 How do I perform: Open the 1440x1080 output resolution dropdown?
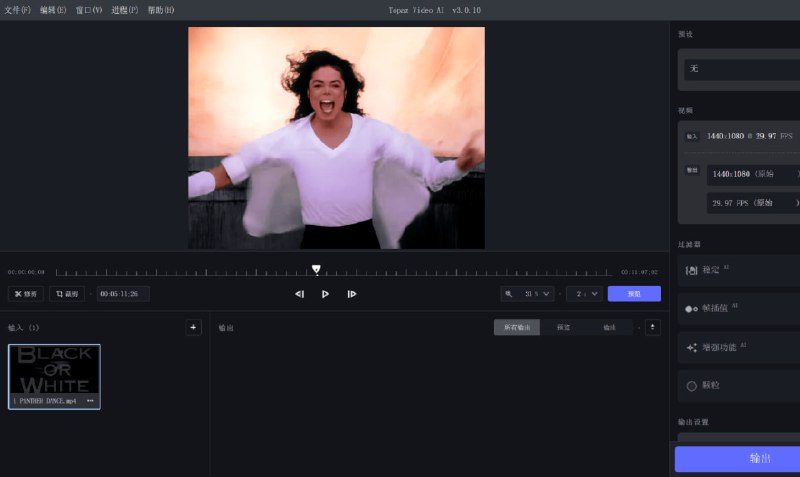[x=752, y=174]
